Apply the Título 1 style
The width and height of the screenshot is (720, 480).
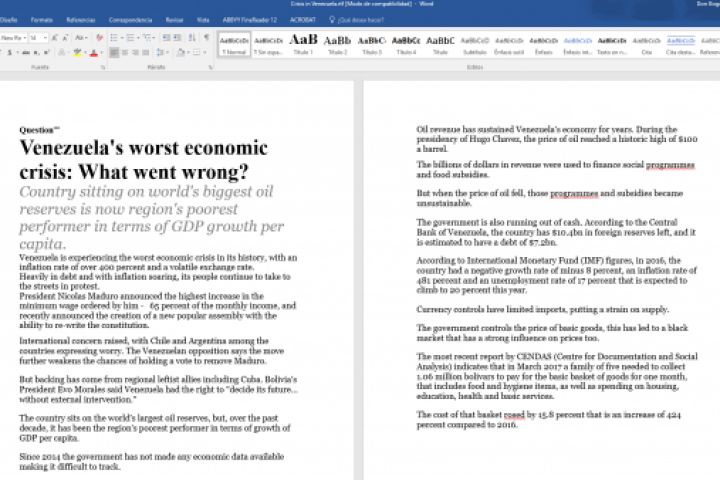tap(303, 45)
